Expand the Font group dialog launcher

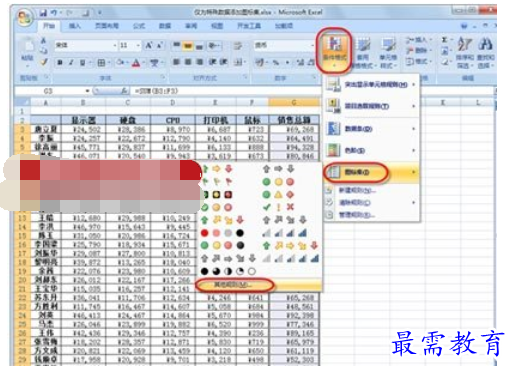click(x=163, y=77)
